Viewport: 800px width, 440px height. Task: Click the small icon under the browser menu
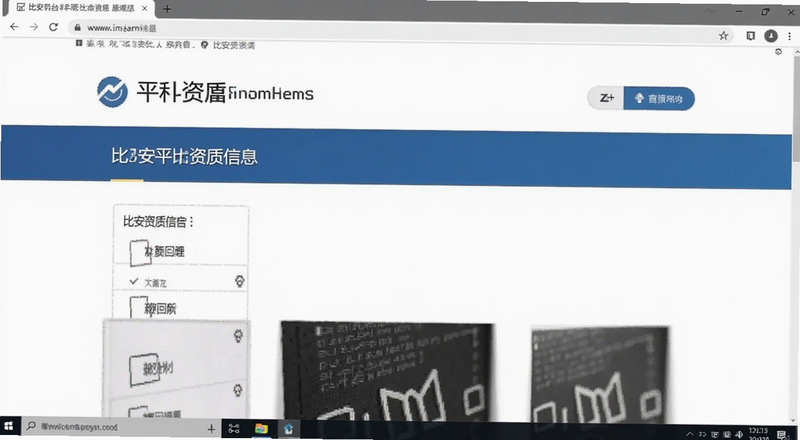click(x=779, y=52)
